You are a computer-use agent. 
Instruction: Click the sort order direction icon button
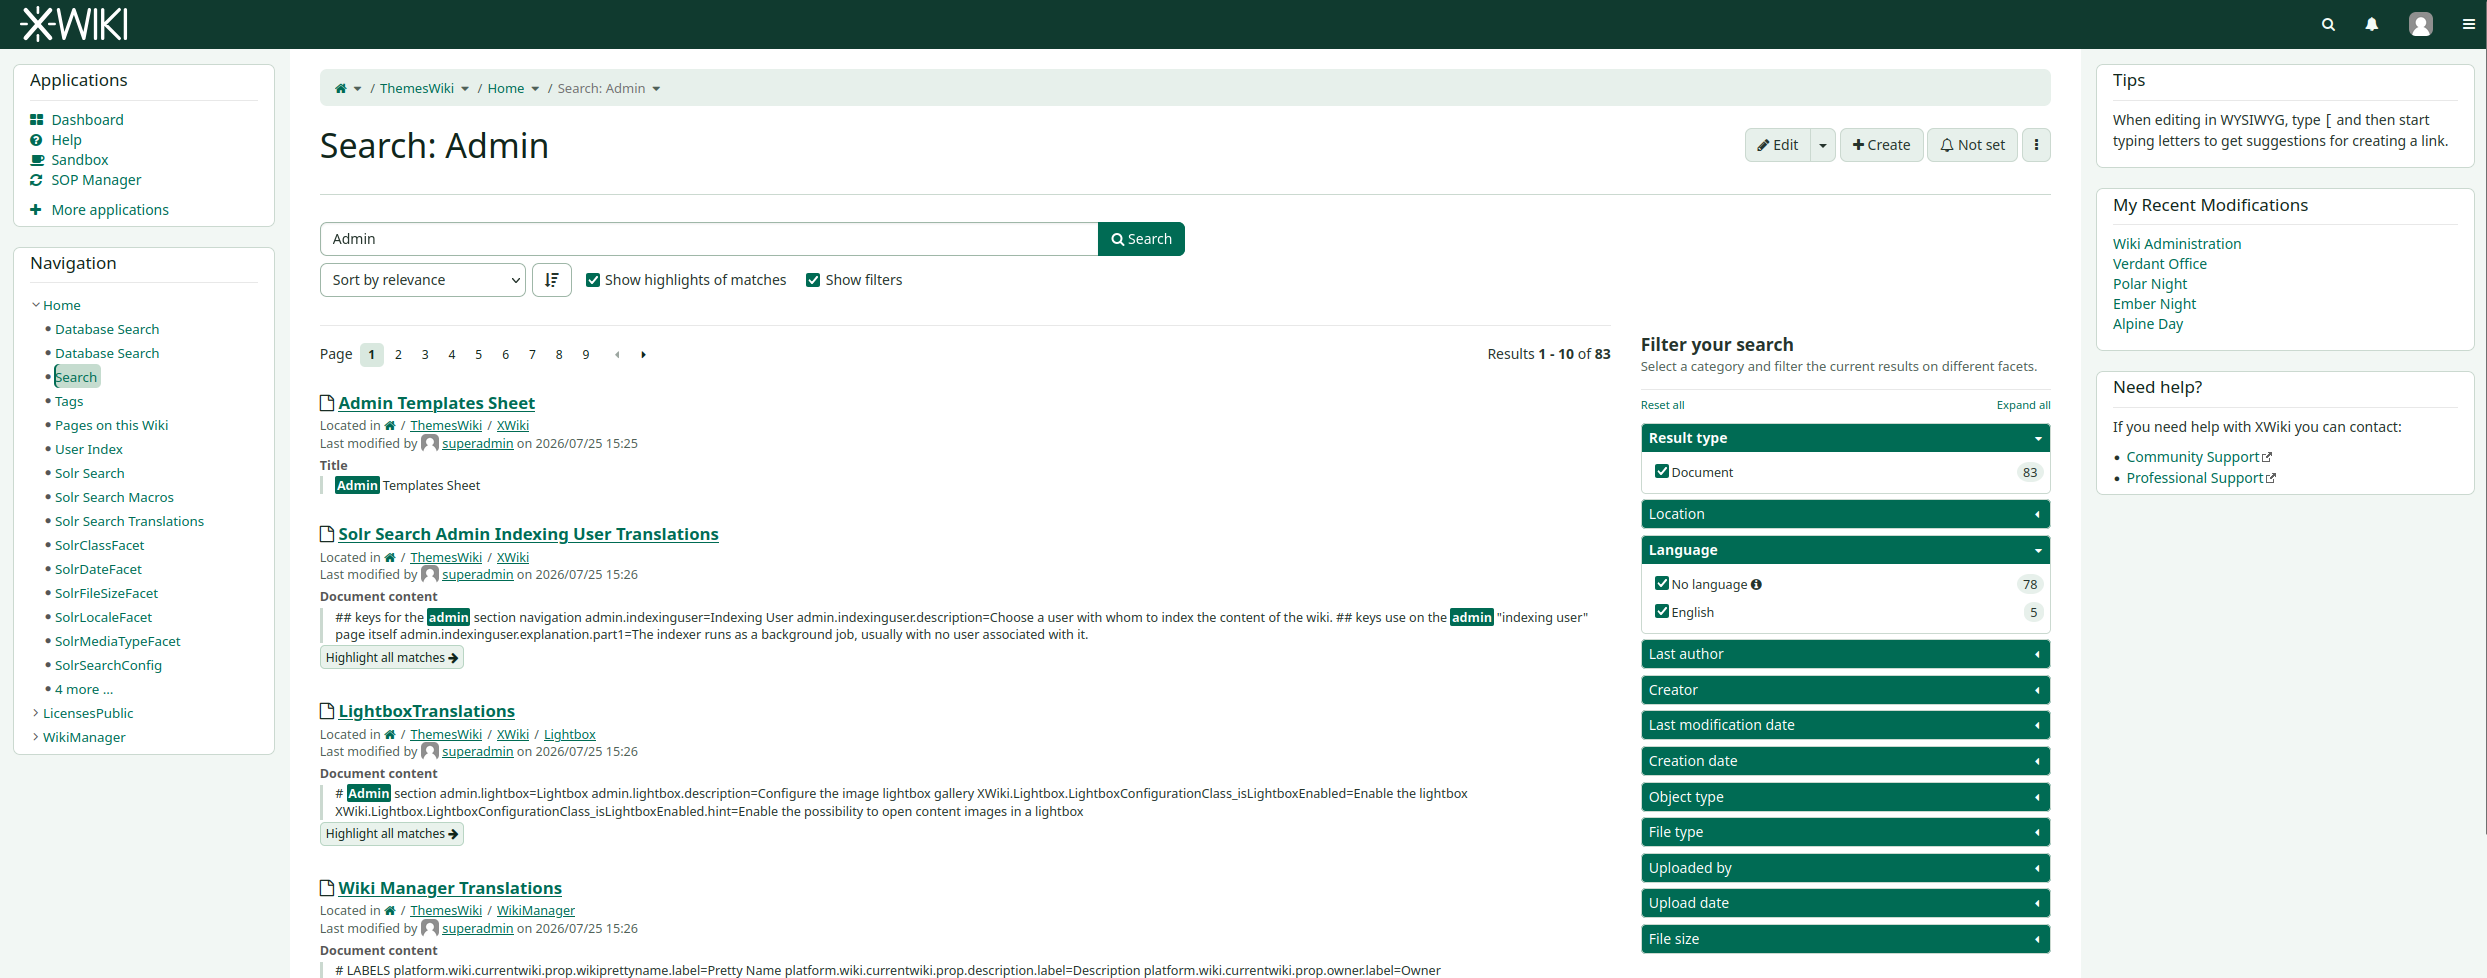[x=552, y=280]
